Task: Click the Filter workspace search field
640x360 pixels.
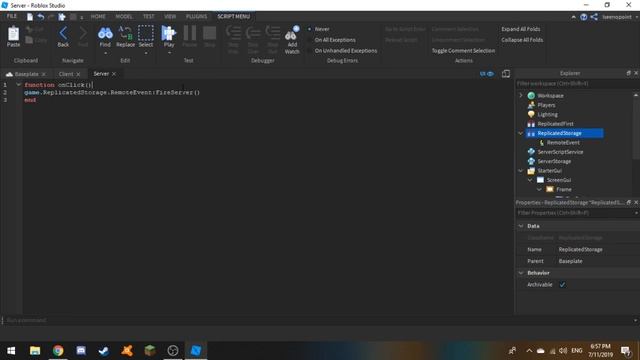Action: pyautogui.click(x=574, y=84)
